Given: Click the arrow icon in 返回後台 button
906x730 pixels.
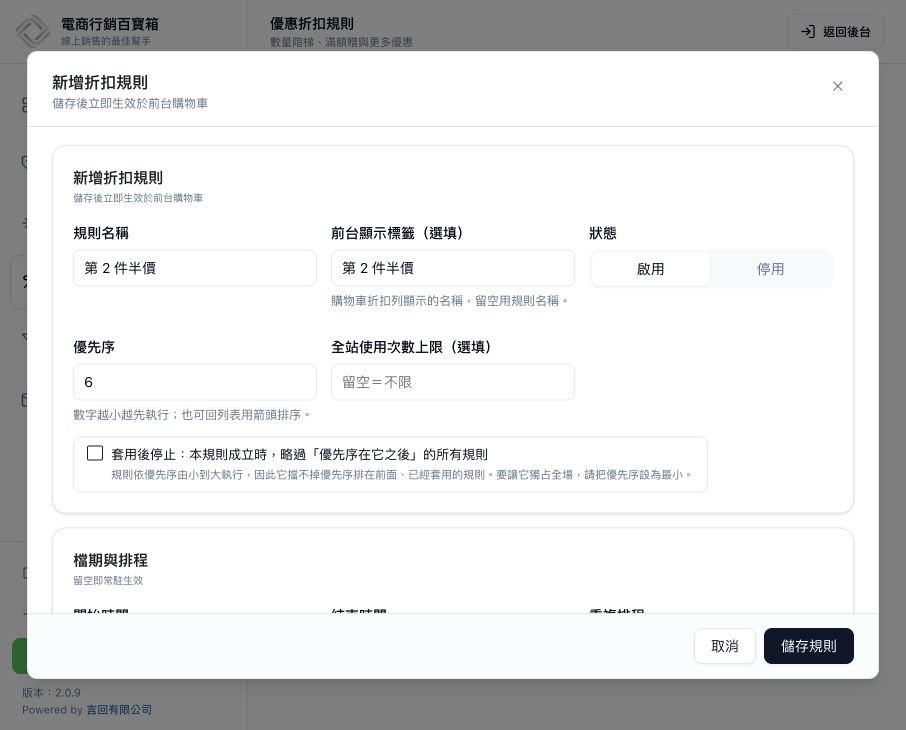Looking at the screenshot, I should [x=808, y=32].
